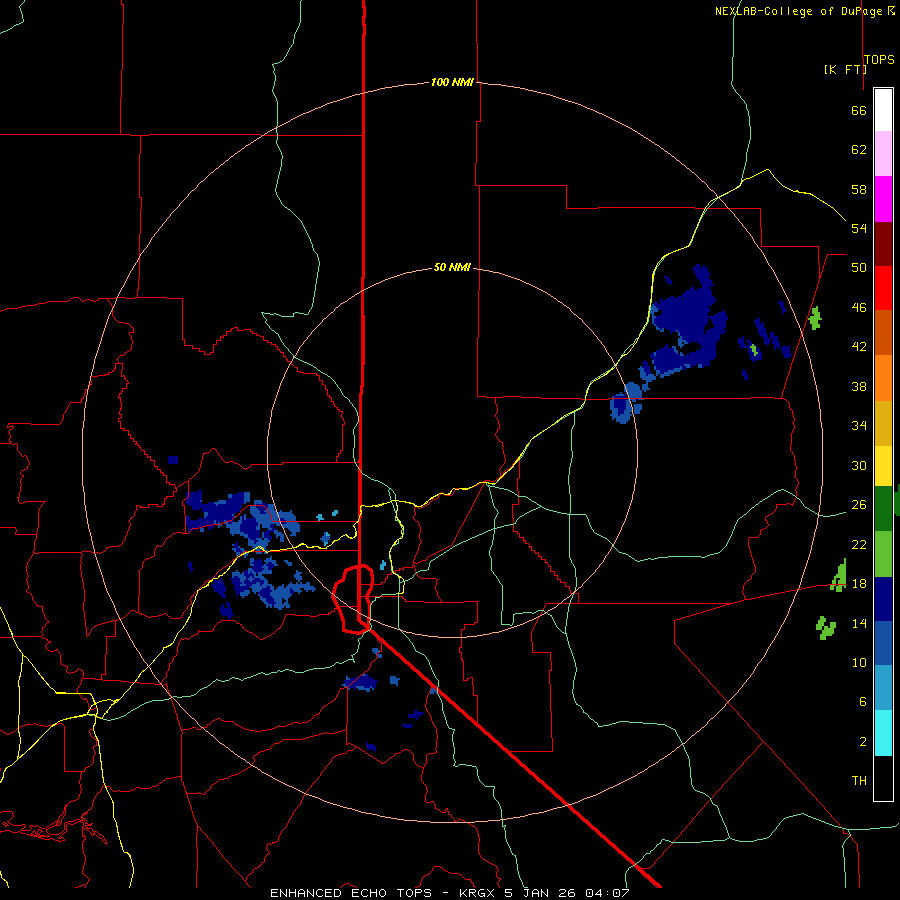Click the small navy echo south of radar site
900x900 pixels.
pos(360,682)
